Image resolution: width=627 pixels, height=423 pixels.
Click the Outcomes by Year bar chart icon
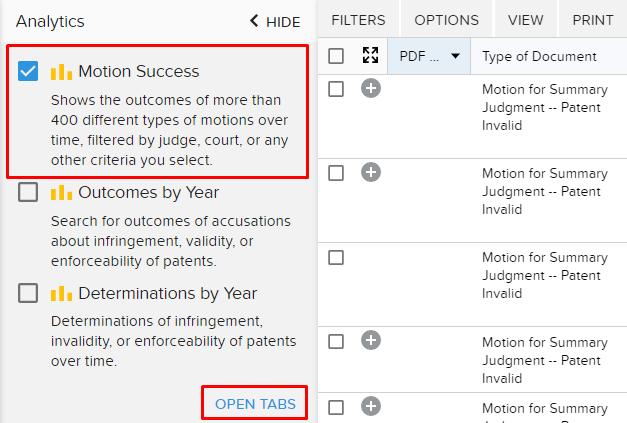click(x=61, y=193)
